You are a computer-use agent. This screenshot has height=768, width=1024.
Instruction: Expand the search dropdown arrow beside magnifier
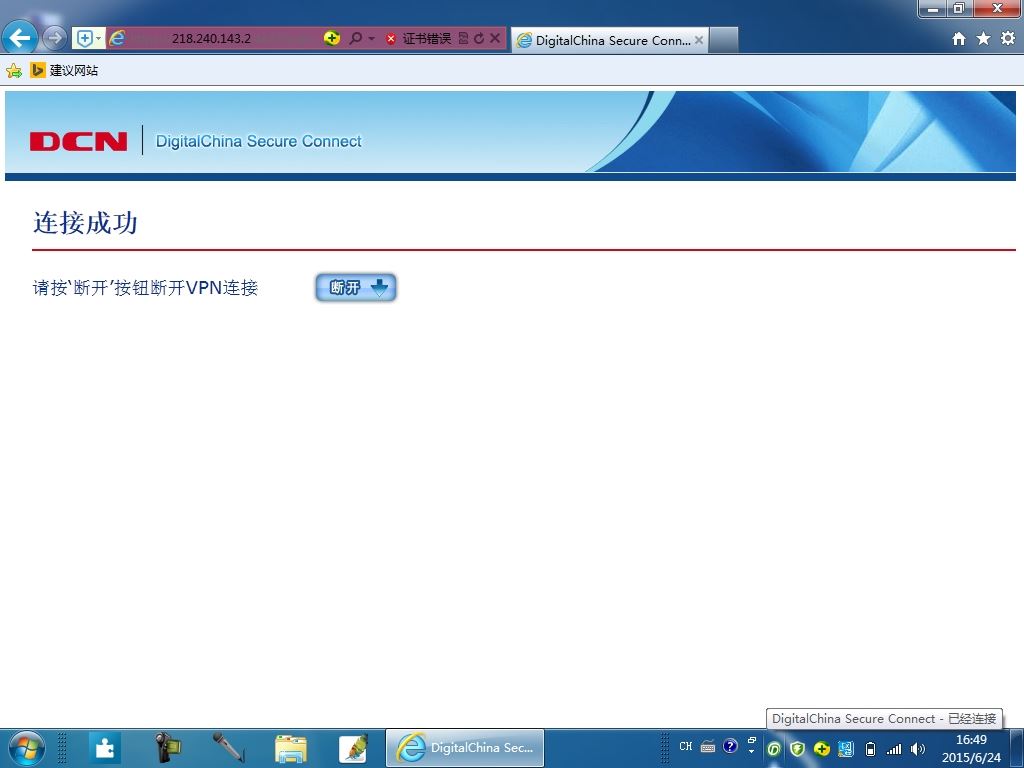click(x=372, y=39)
